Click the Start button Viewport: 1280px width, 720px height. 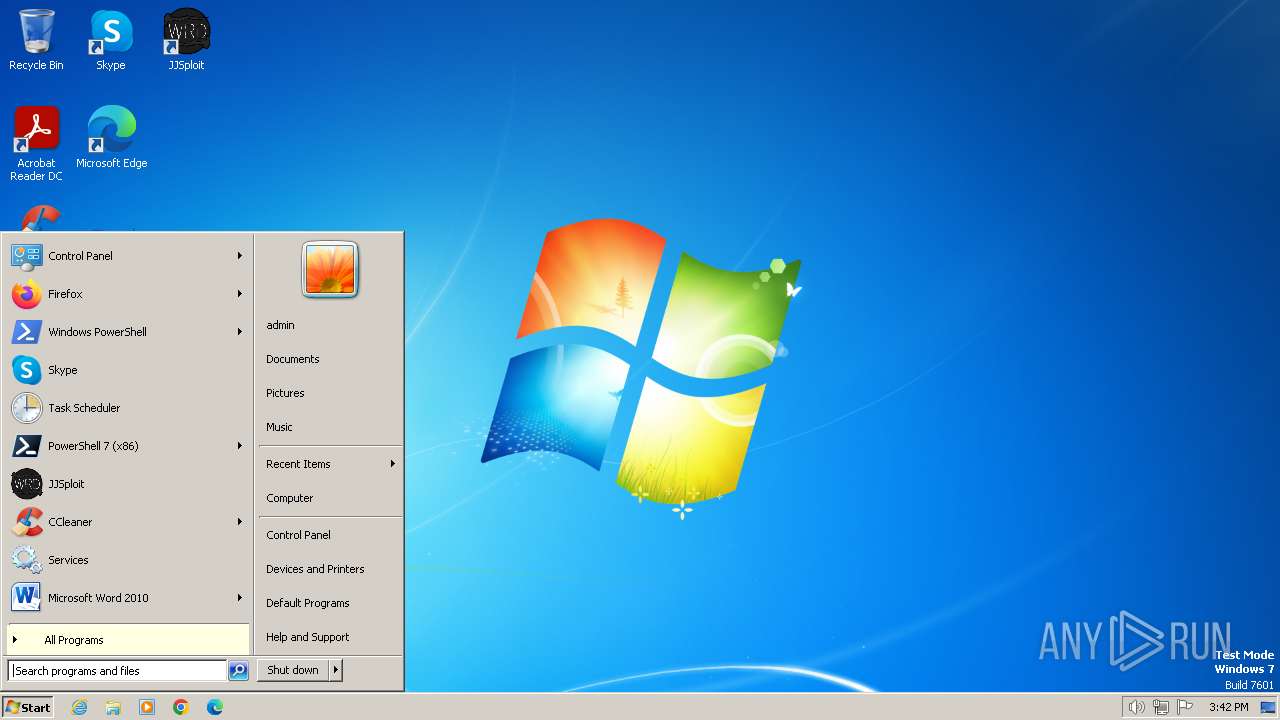(x=28, y=707)
